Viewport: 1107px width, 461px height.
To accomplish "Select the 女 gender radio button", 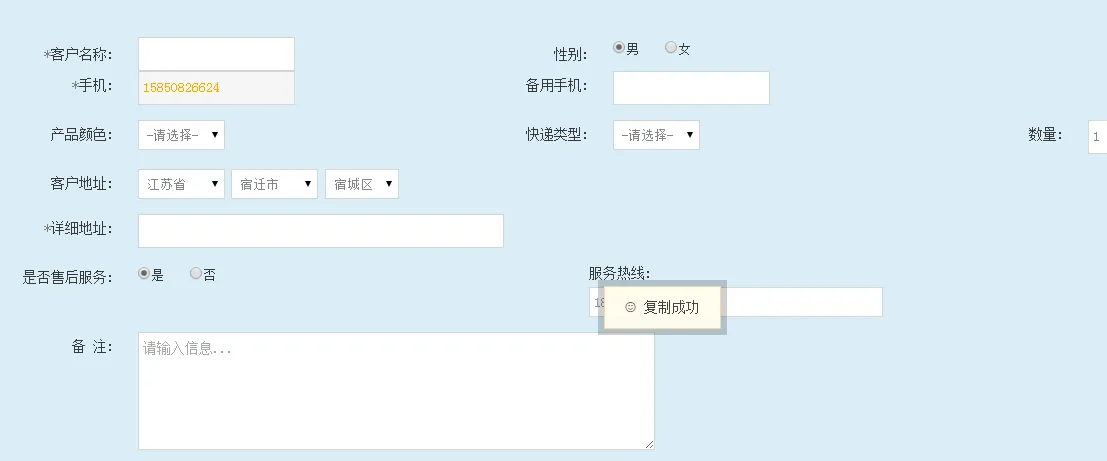I will click(x=671, y=48).
